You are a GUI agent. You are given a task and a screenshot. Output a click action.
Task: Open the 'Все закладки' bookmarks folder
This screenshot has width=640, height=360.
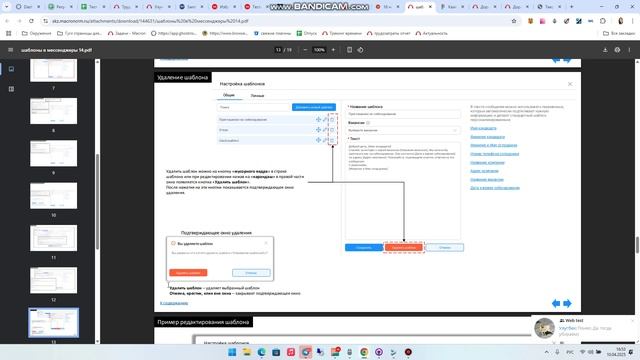pos(619,33)
